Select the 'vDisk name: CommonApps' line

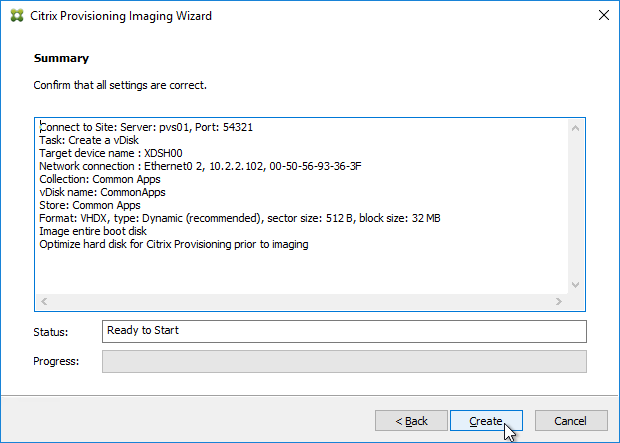tap(102, 192)
